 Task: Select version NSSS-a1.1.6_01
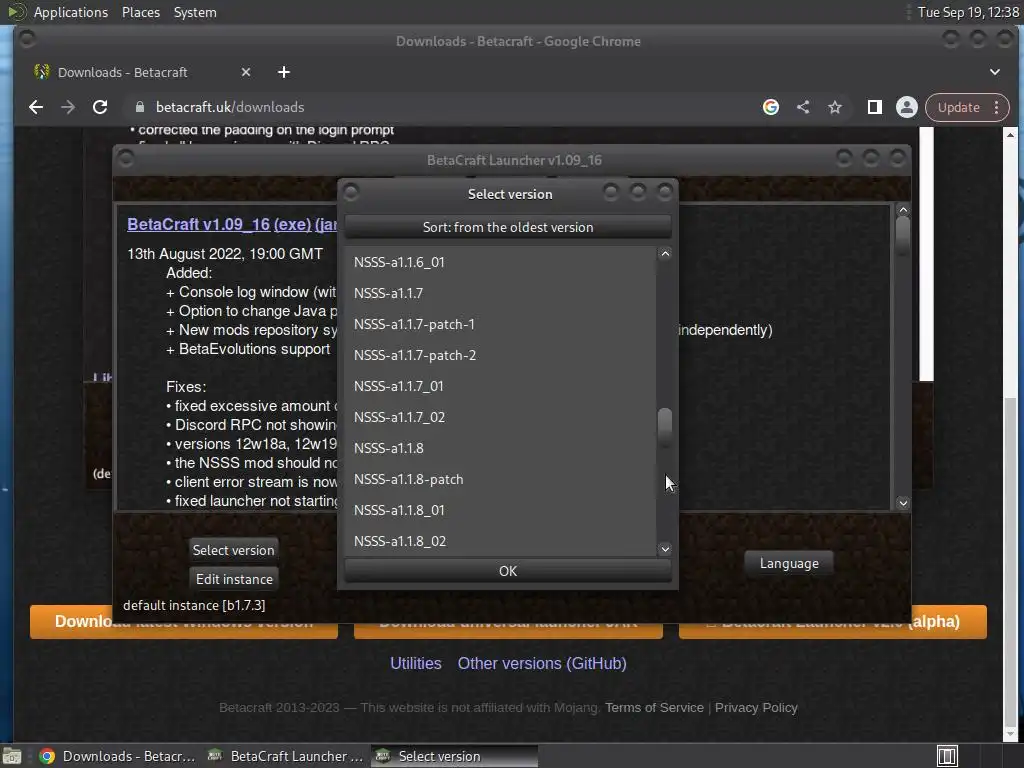coord(500,262)
